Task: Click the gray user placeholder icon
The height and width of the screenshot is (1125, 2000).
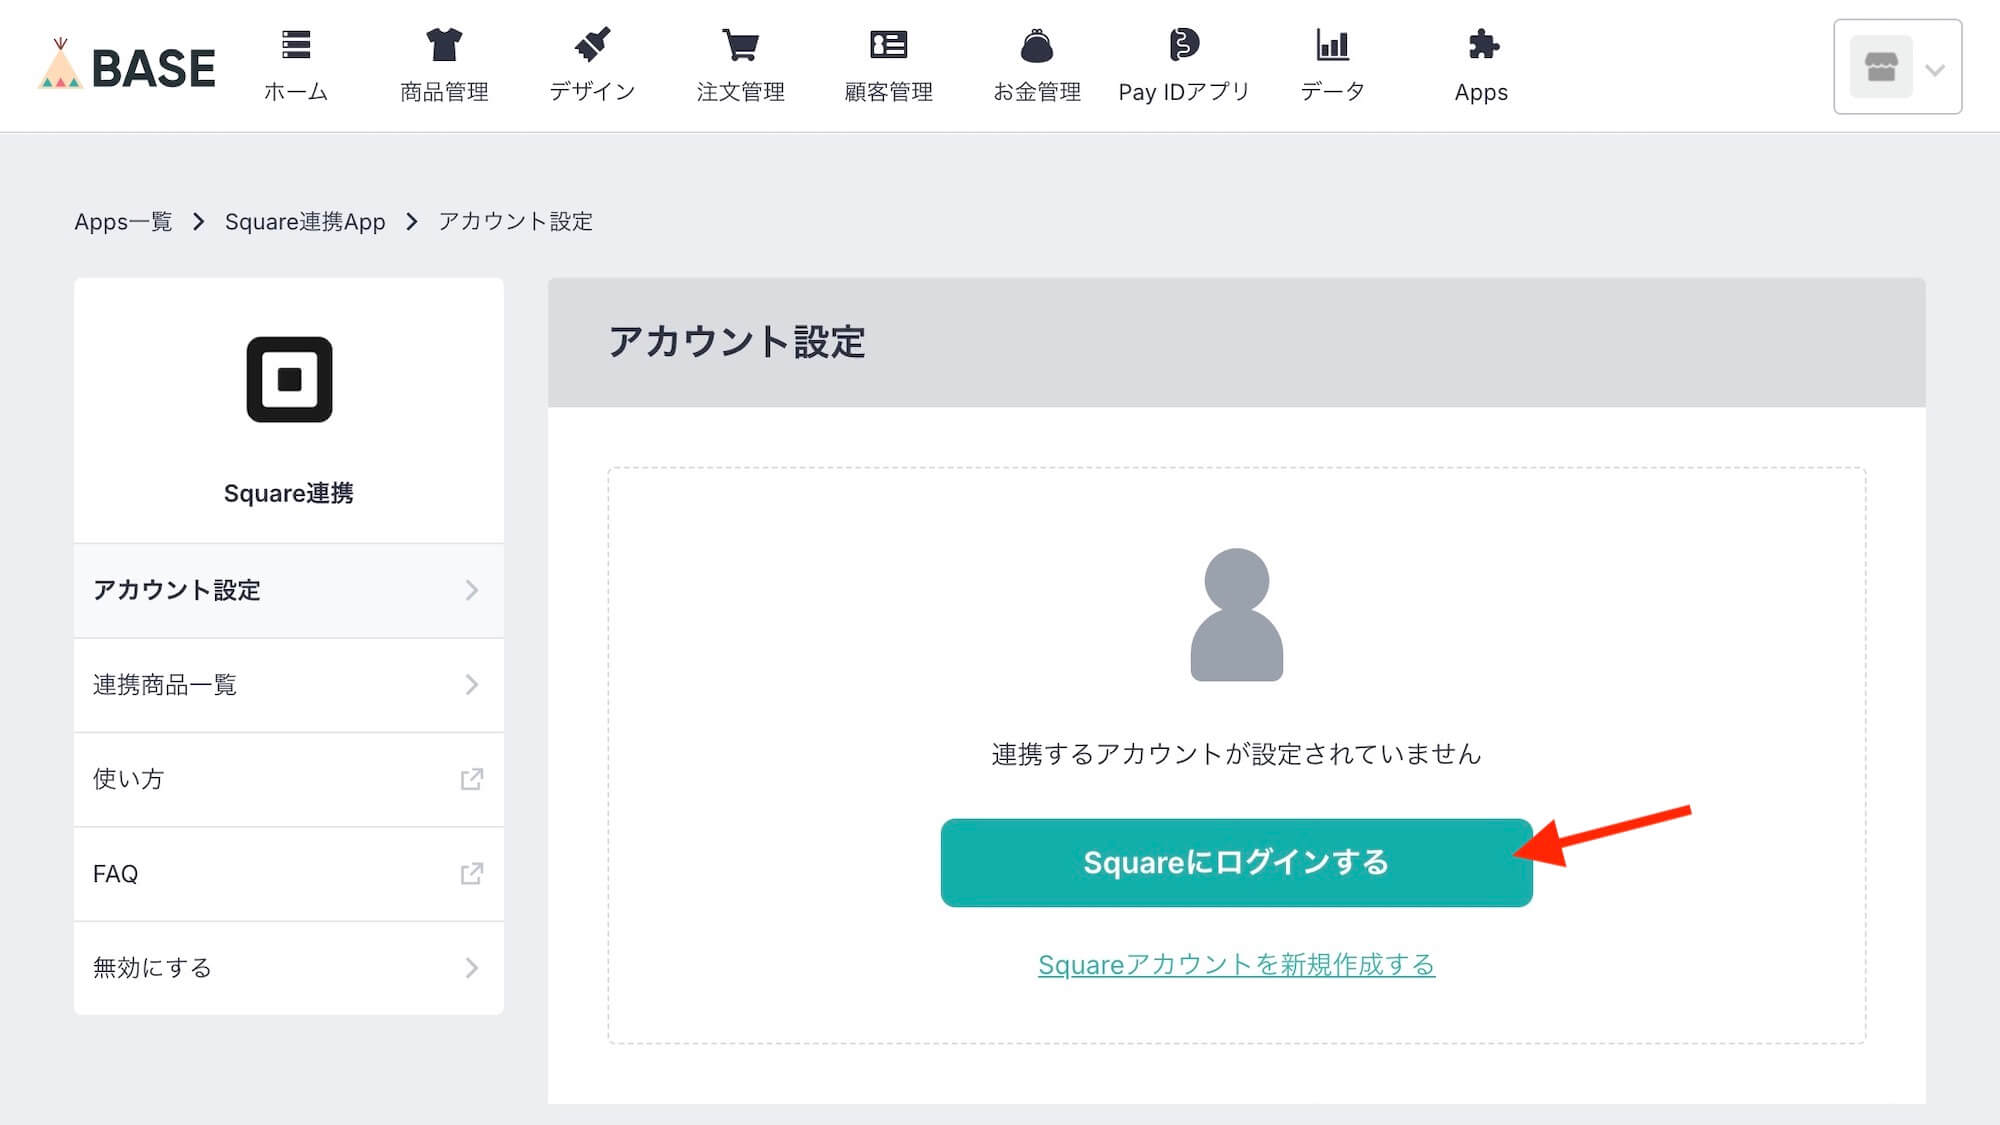Action: pos(1237,615)
